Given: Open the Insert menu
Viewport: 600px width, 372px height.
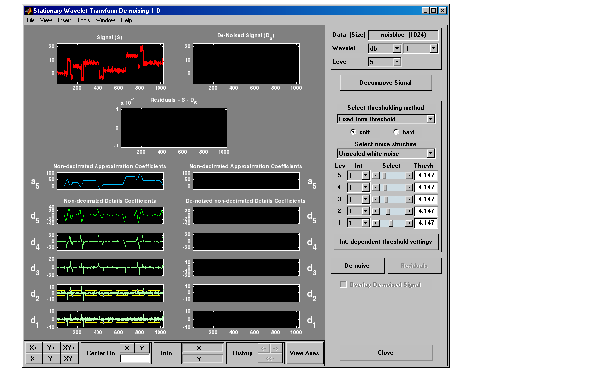Looking at the screenshot, I should 64,20.
